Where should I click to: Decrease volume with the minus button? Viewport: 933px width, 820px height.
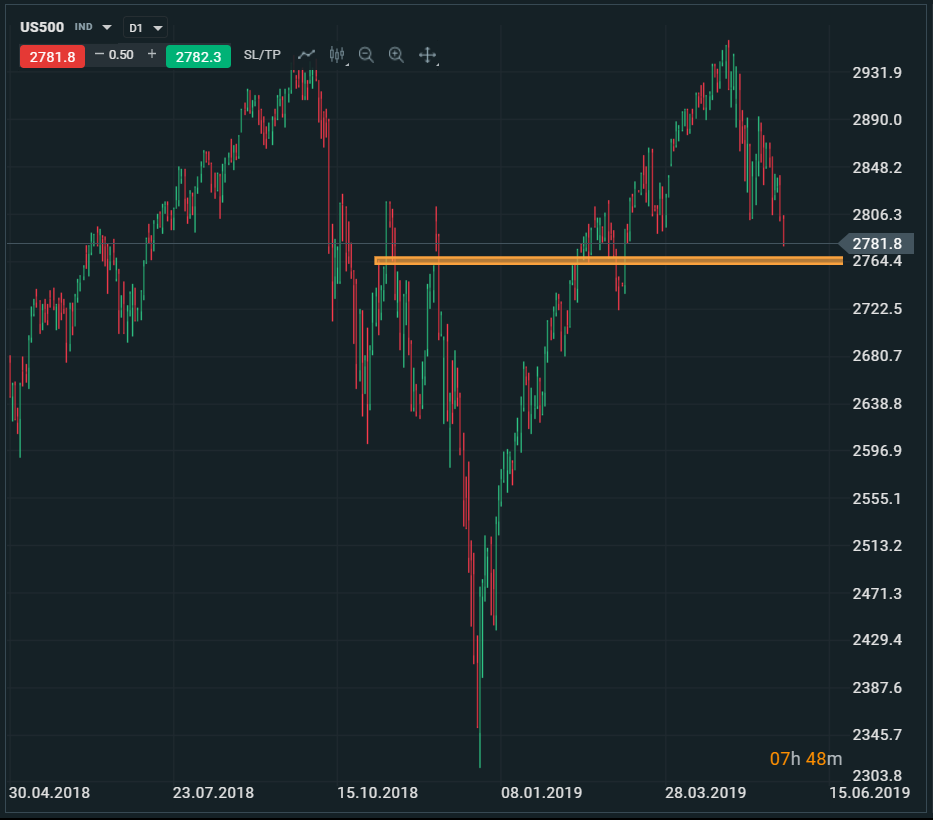point(98,55)
